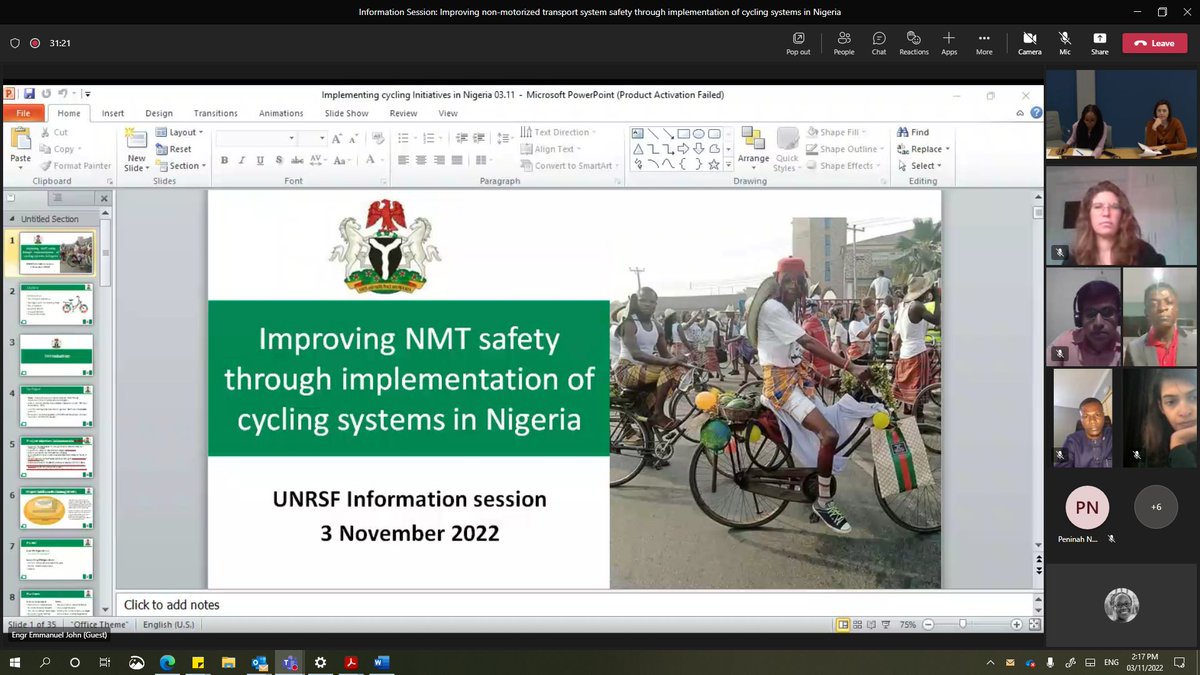Open the Shape Effects dropdown
Screen dimensions: 1200x675
click(843, 166)
